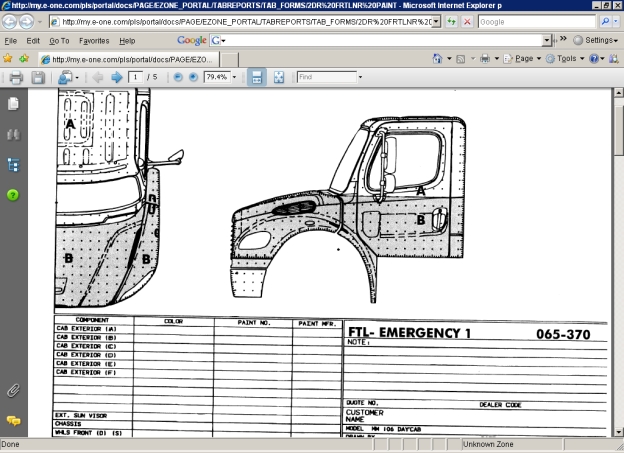Click the browser Back button

10,21
